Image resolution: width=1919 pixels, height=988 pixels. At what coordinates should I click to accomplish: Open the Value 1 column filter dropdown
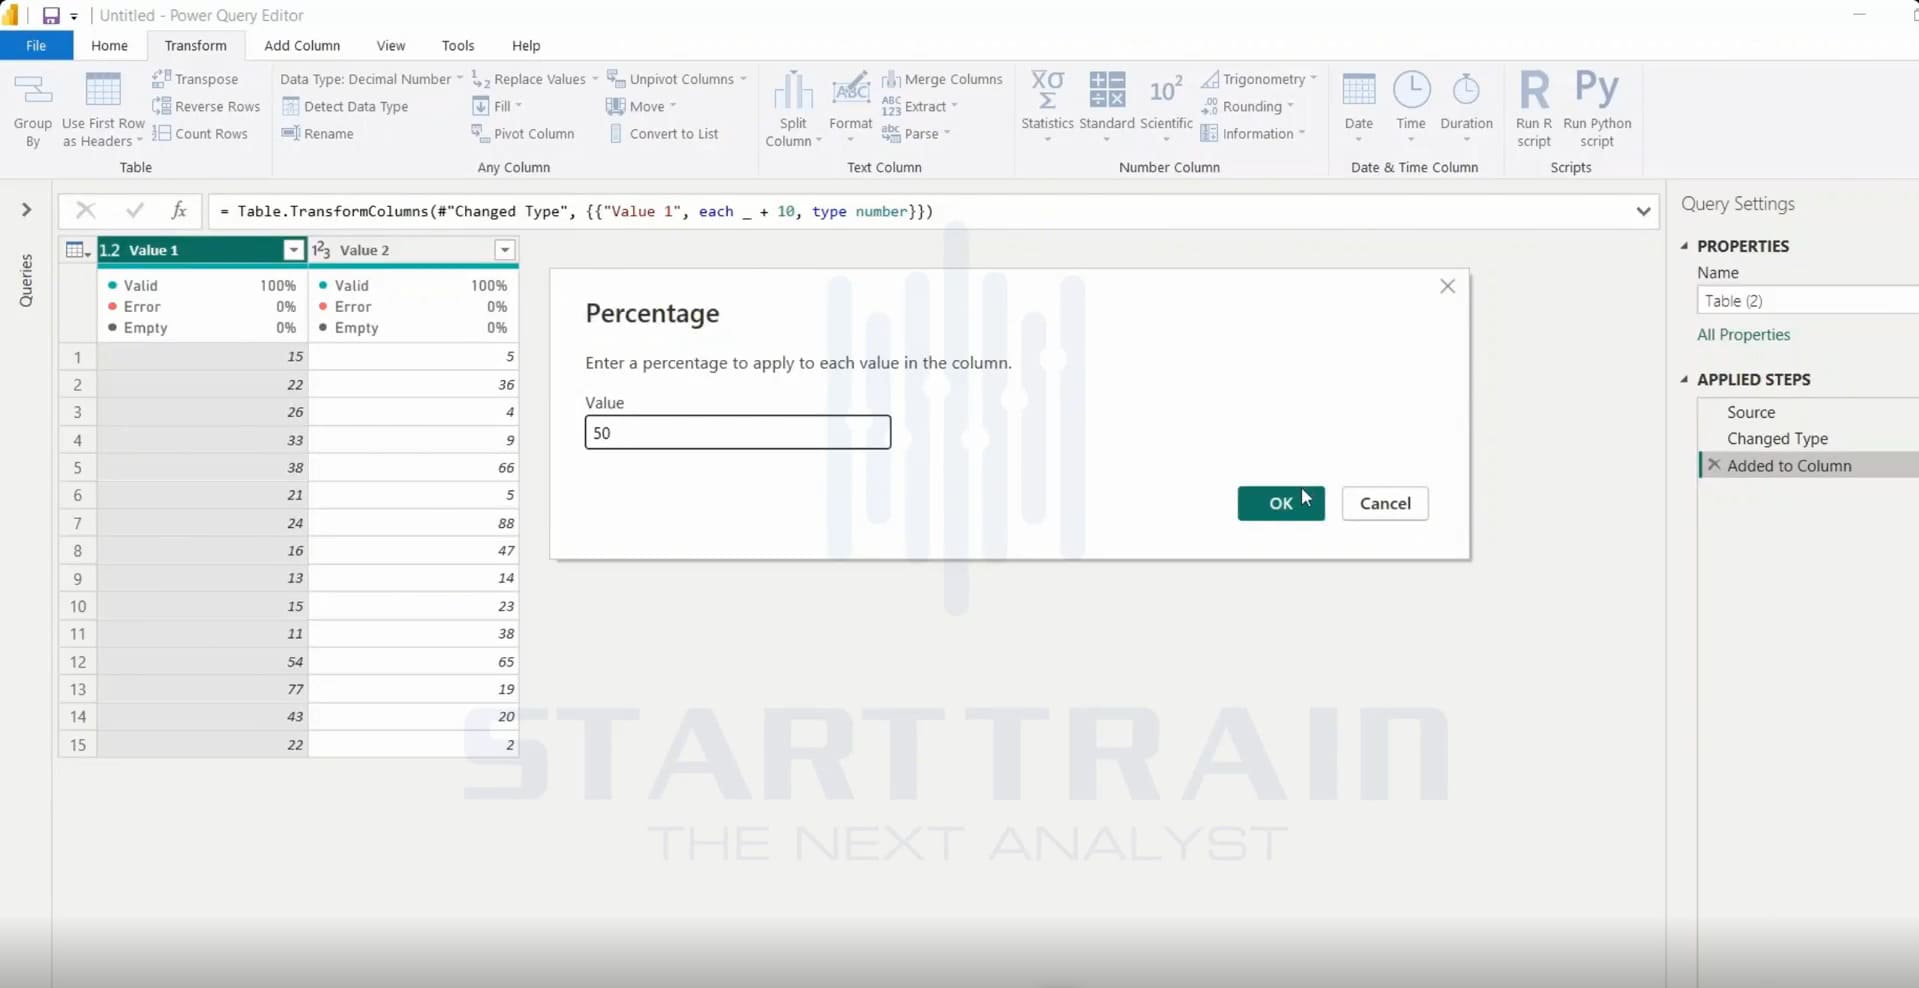pos(293,250)
